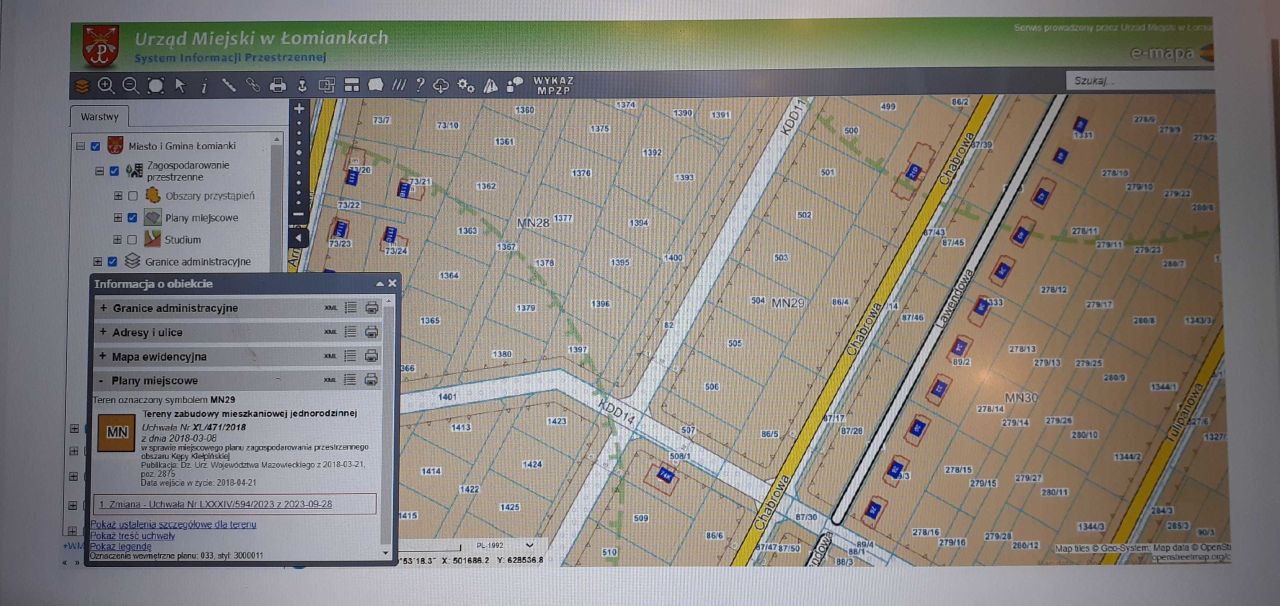The image size is (1280, 606).
Task: Click the MN28 zone label on map
Action: (x=533, y=222)
